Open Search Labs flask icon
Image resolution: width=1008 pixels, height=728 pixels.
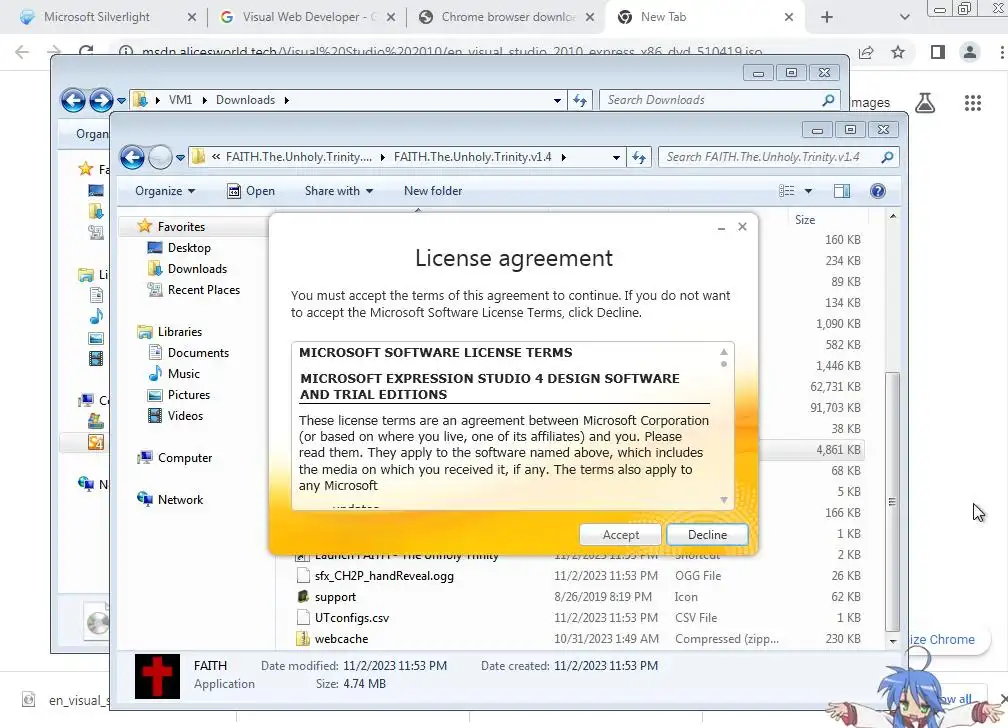click(925, 103)
